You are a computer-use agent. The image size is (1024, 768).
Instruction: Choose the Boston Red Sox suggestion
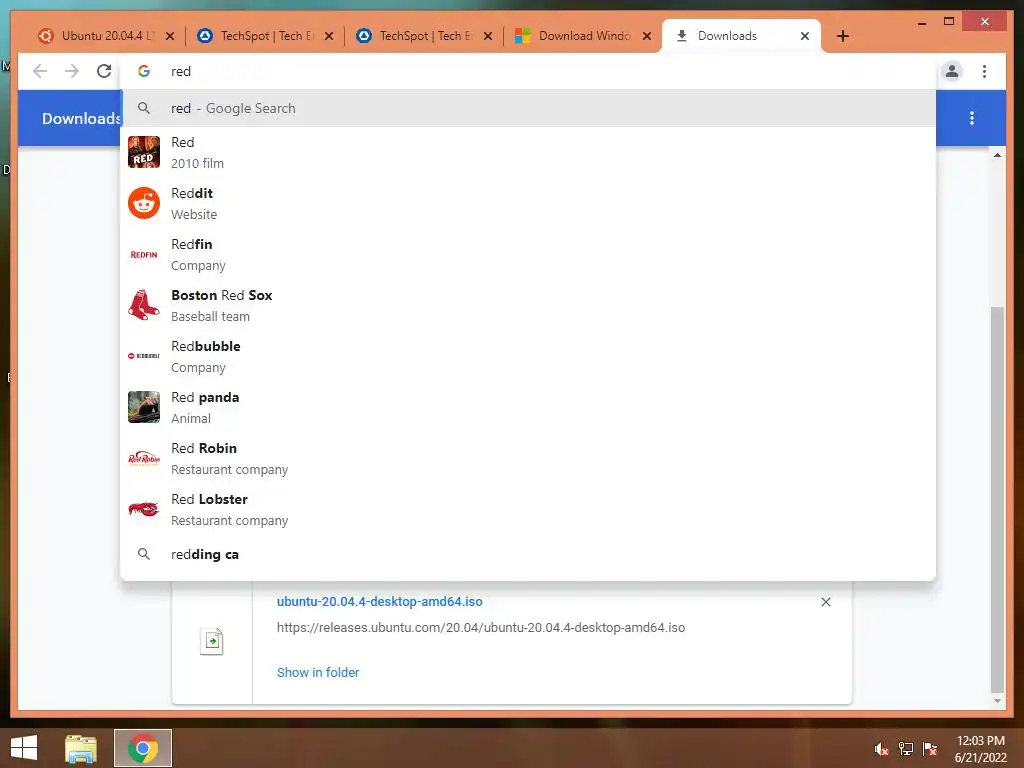[528, 305]
